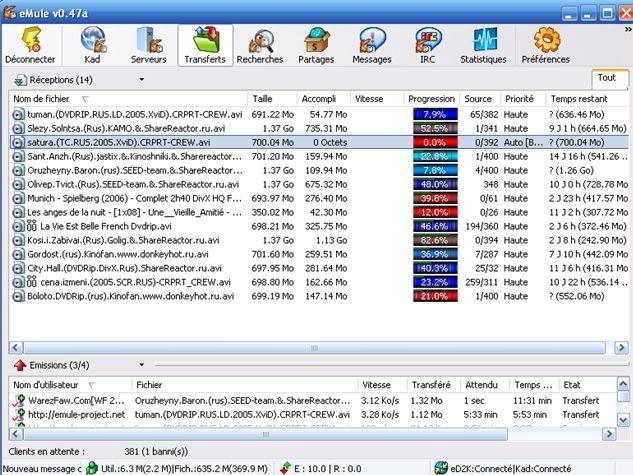Click the rating icon on cena.izmeni row
The height and width of the screenshot is (475, 633).
coord(31,282)
